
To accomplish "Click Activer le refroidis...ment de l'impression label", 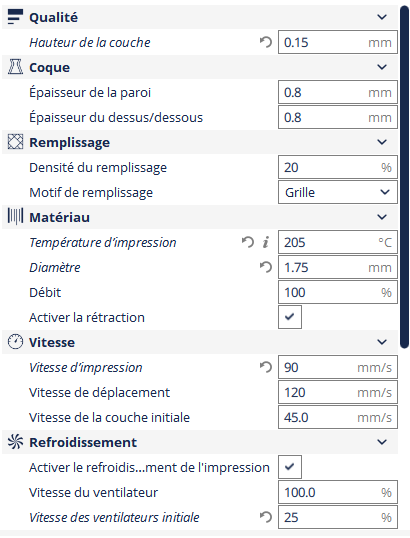I will pyautogui.click(x=149, y=467).
